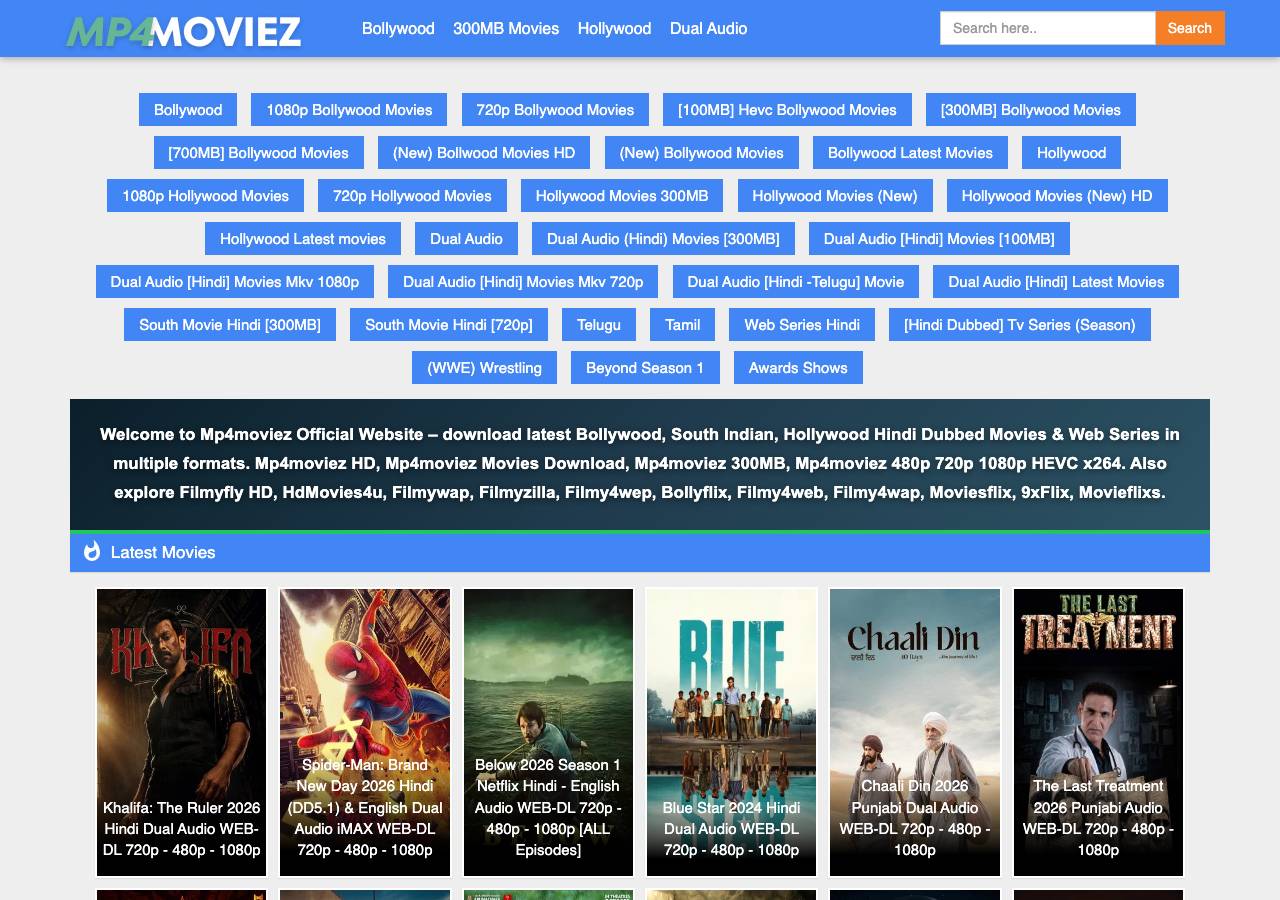
Task: Open [300MB] Bollywood Movies category
Action: [x=1031, y=110]
